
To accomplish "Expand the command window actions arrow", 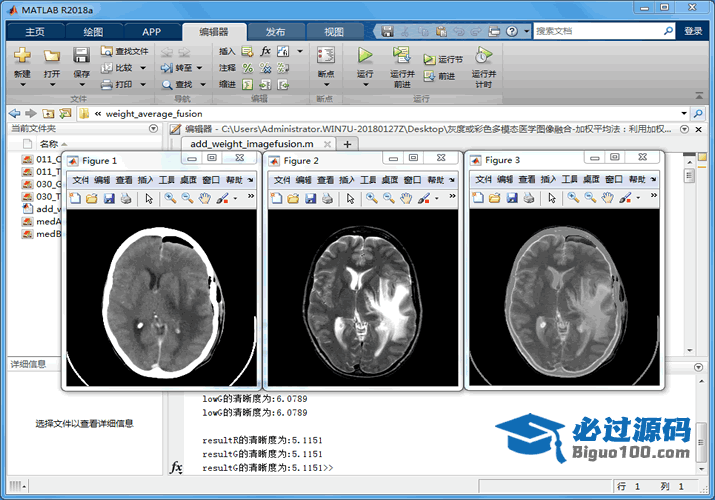I will coord(698,367).
